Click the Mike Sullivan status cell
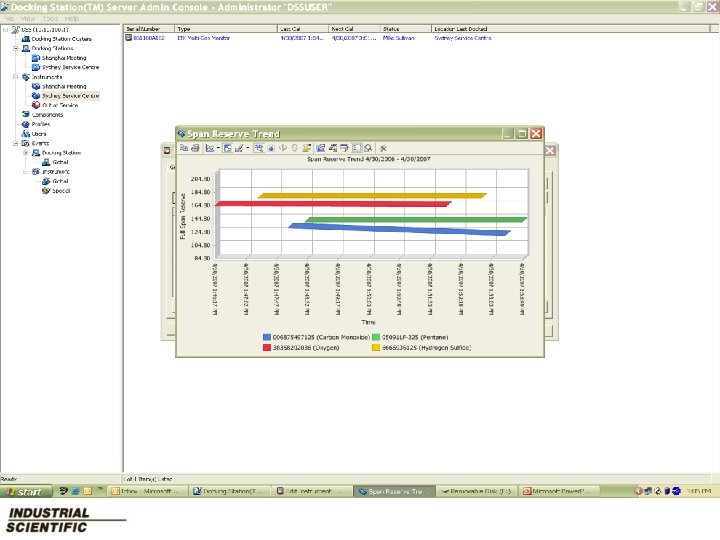The width and height of the screenshot is (720, 540). pyautogui.click(x=399, y=38)
